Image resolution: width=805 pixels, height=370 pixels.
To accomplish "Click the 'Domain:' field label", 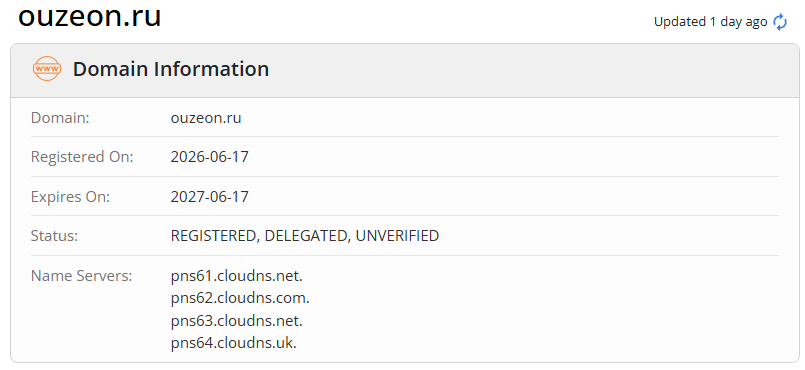I will click(x=60, y=118).
